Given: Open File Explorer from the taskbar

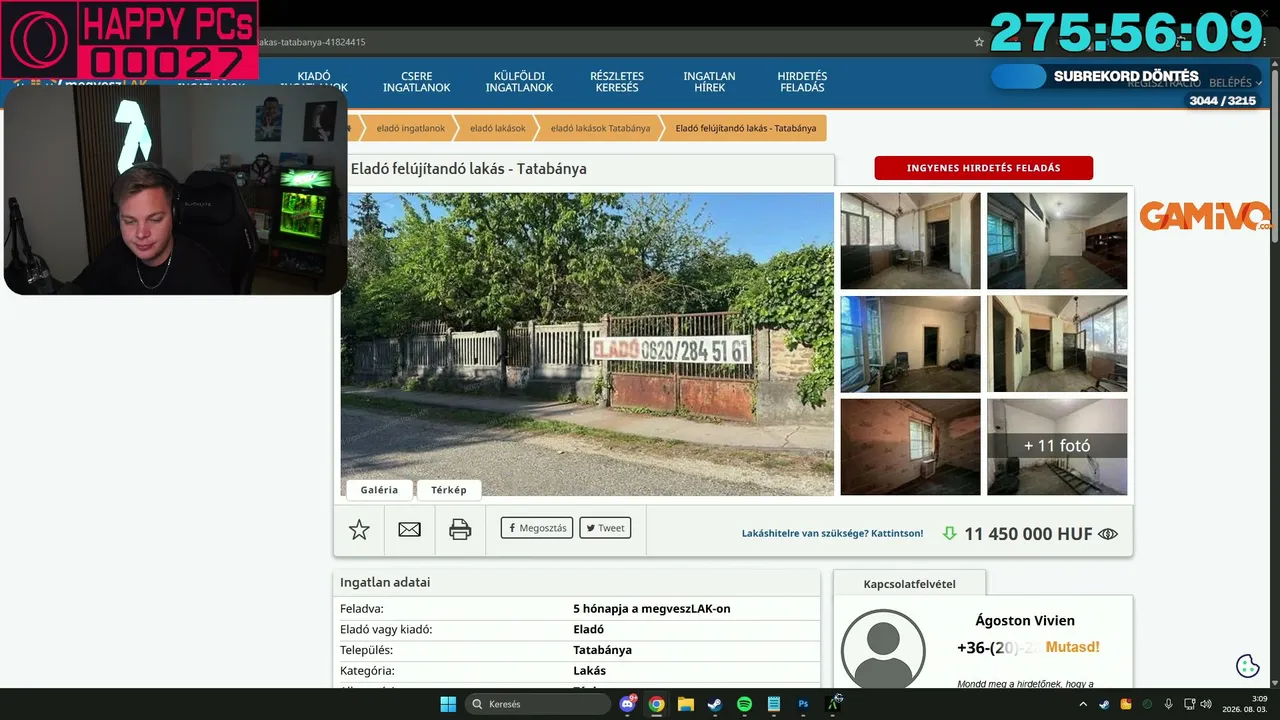Looking at the screenshot, I should (x=685, y=704).
